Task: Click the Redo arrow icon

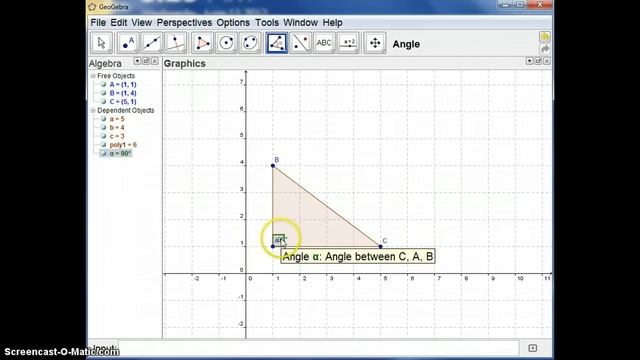Action: coord(544,49)
